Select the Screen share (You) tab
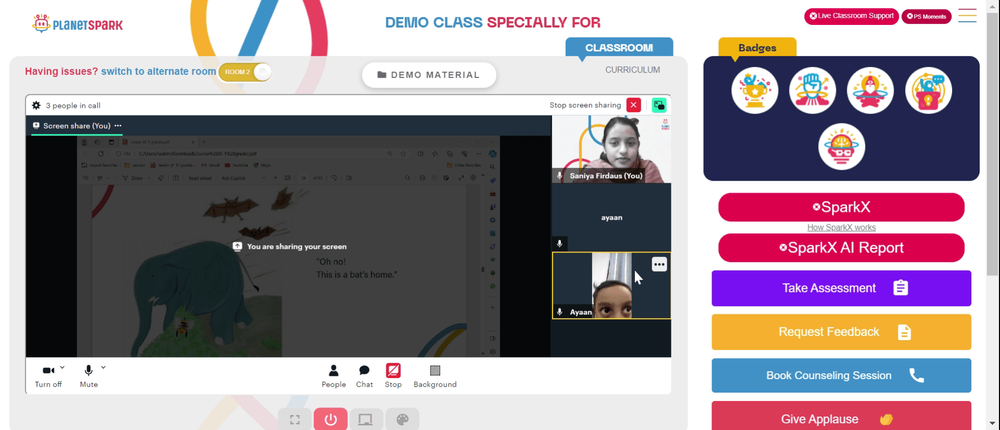The image size is (1000, 430). [x=77, y=126]
